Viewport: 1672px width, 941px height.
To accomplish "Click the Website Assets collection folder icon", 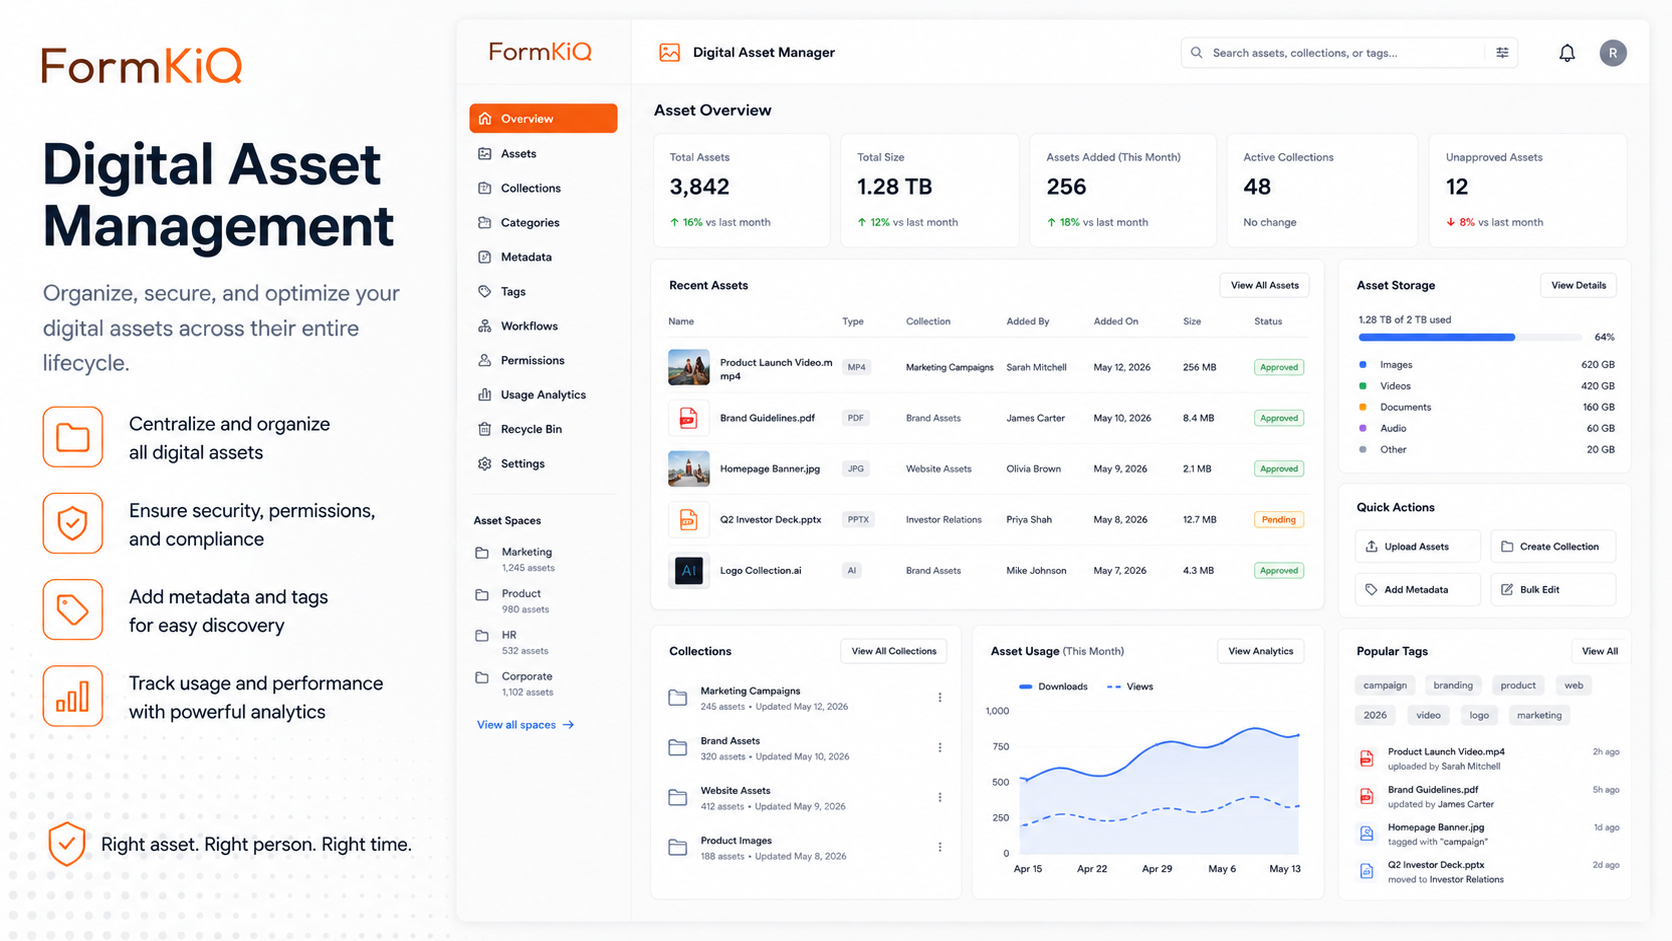I will (x=678, y=797).
